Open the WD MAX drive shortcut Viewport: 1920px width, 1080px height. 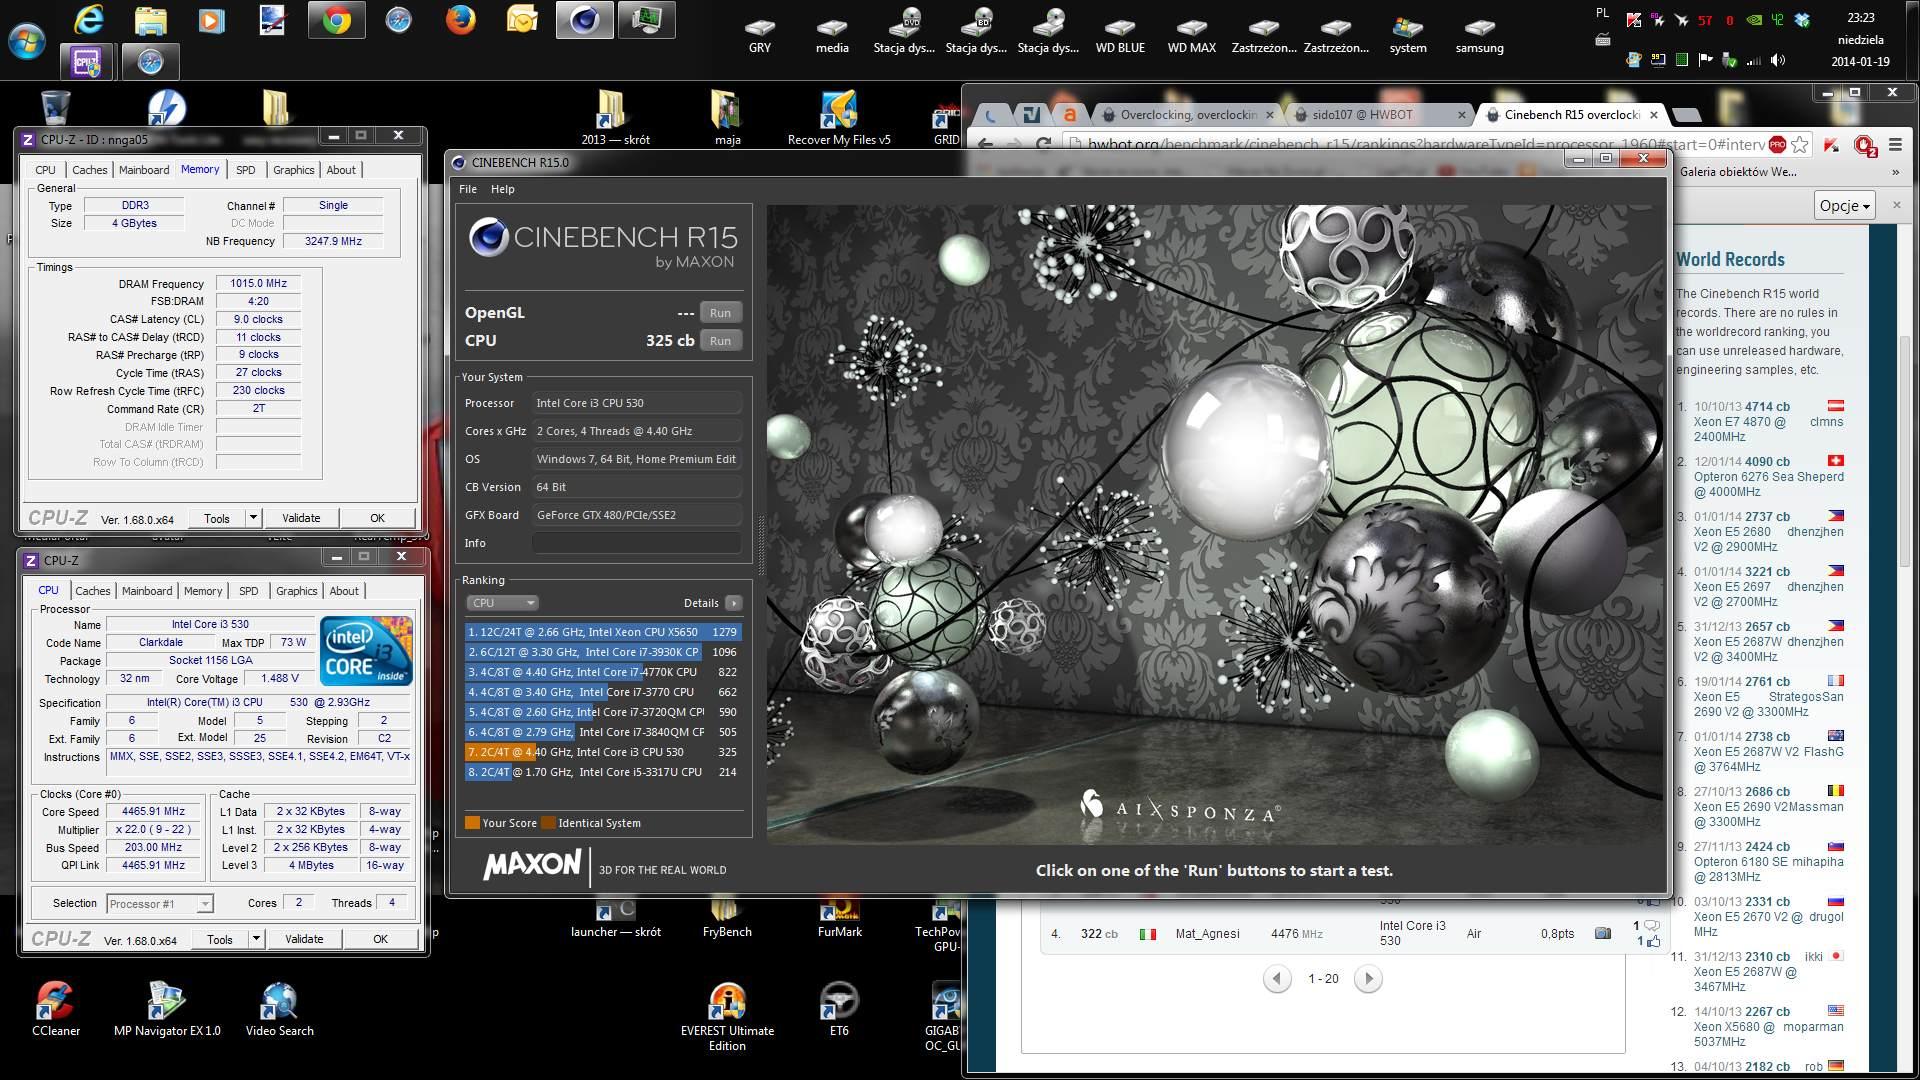click(x=1192, y=36)
